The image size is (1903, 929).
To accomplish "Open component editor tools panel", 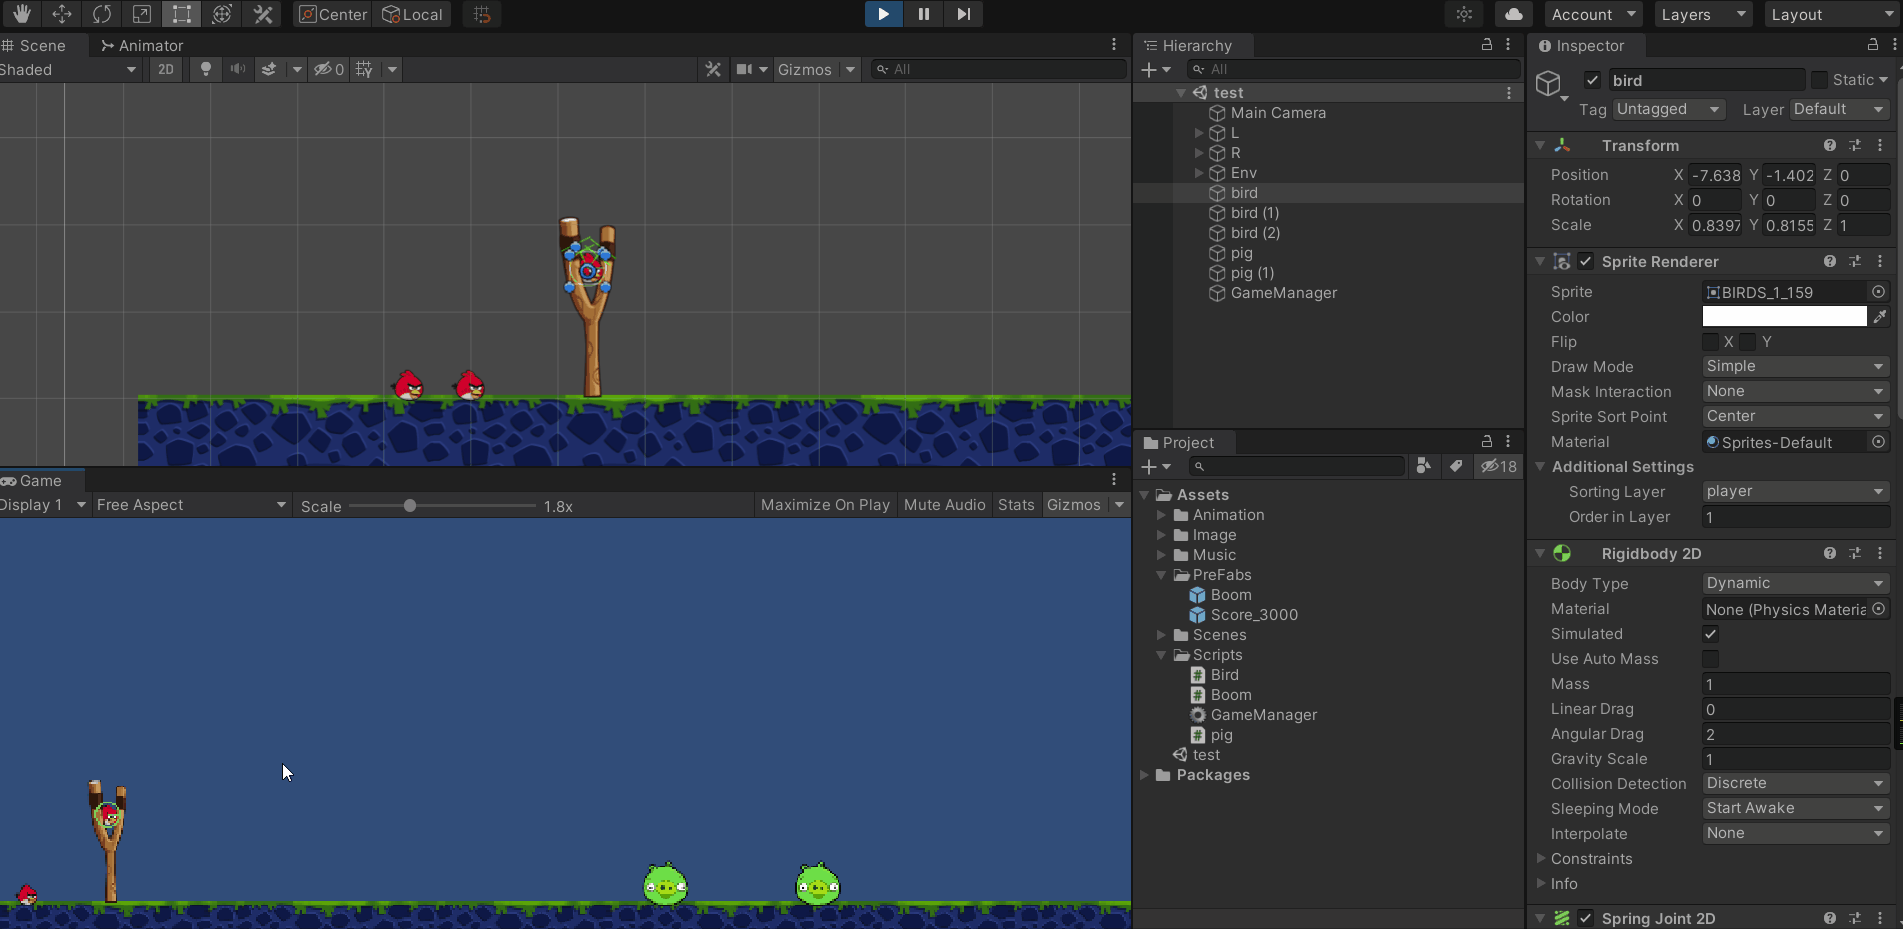I will (x=713, y=69).
